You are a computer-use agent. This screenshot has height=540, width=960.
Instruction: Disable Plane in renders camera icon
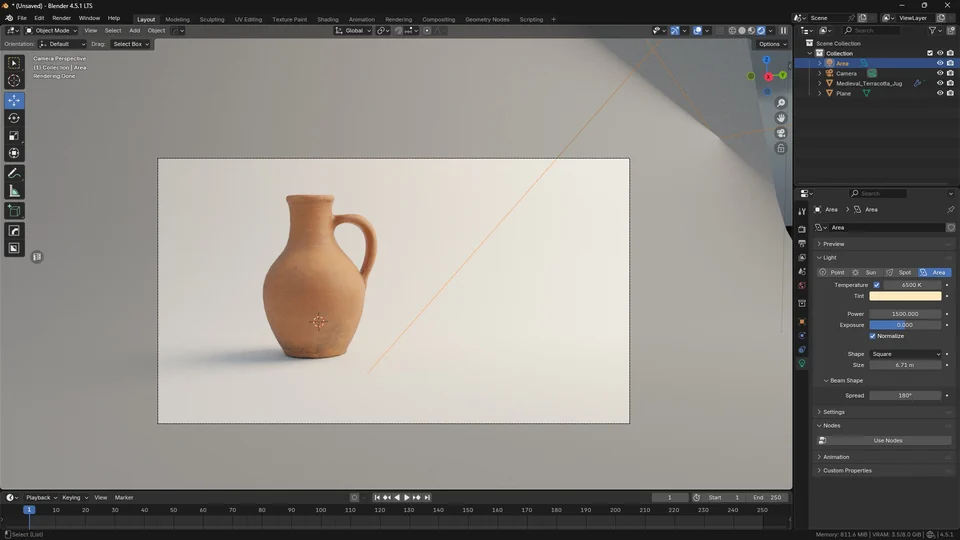pos(950,93)
